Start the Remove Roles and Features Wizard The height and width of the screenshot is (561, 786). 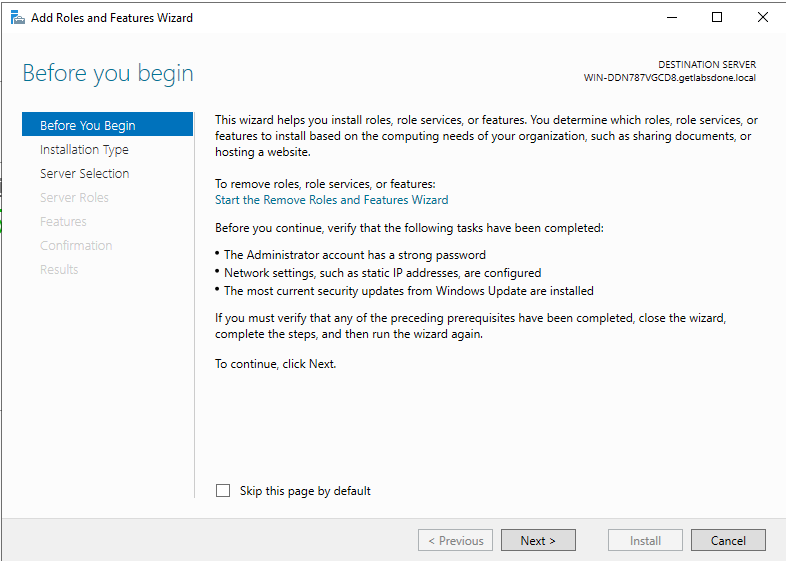(x=331, y=200)
